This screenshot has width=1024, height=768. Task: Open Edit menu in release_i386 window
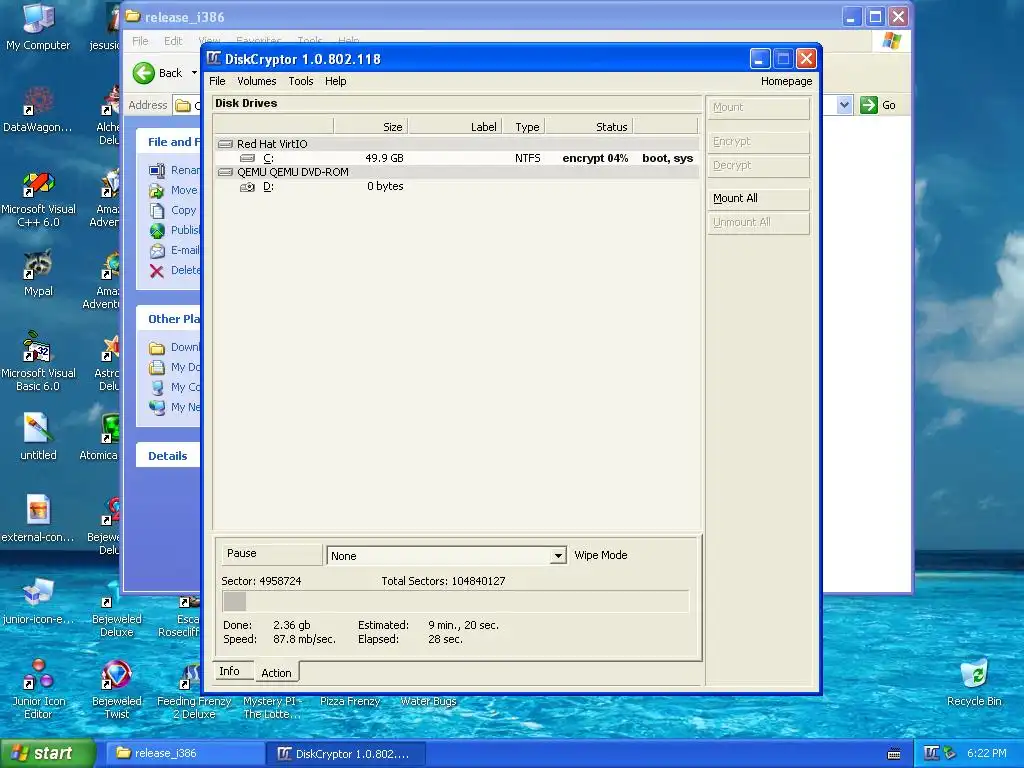click(173, 40)
